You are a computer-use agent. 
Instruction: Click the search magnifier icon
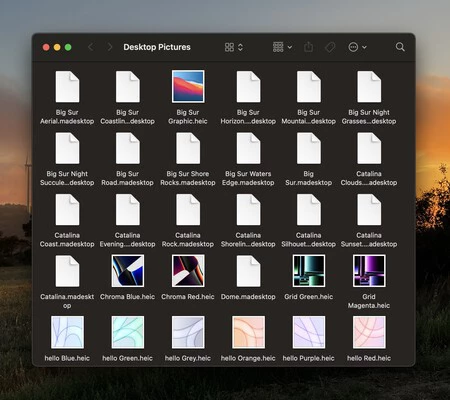coord(400,47)
